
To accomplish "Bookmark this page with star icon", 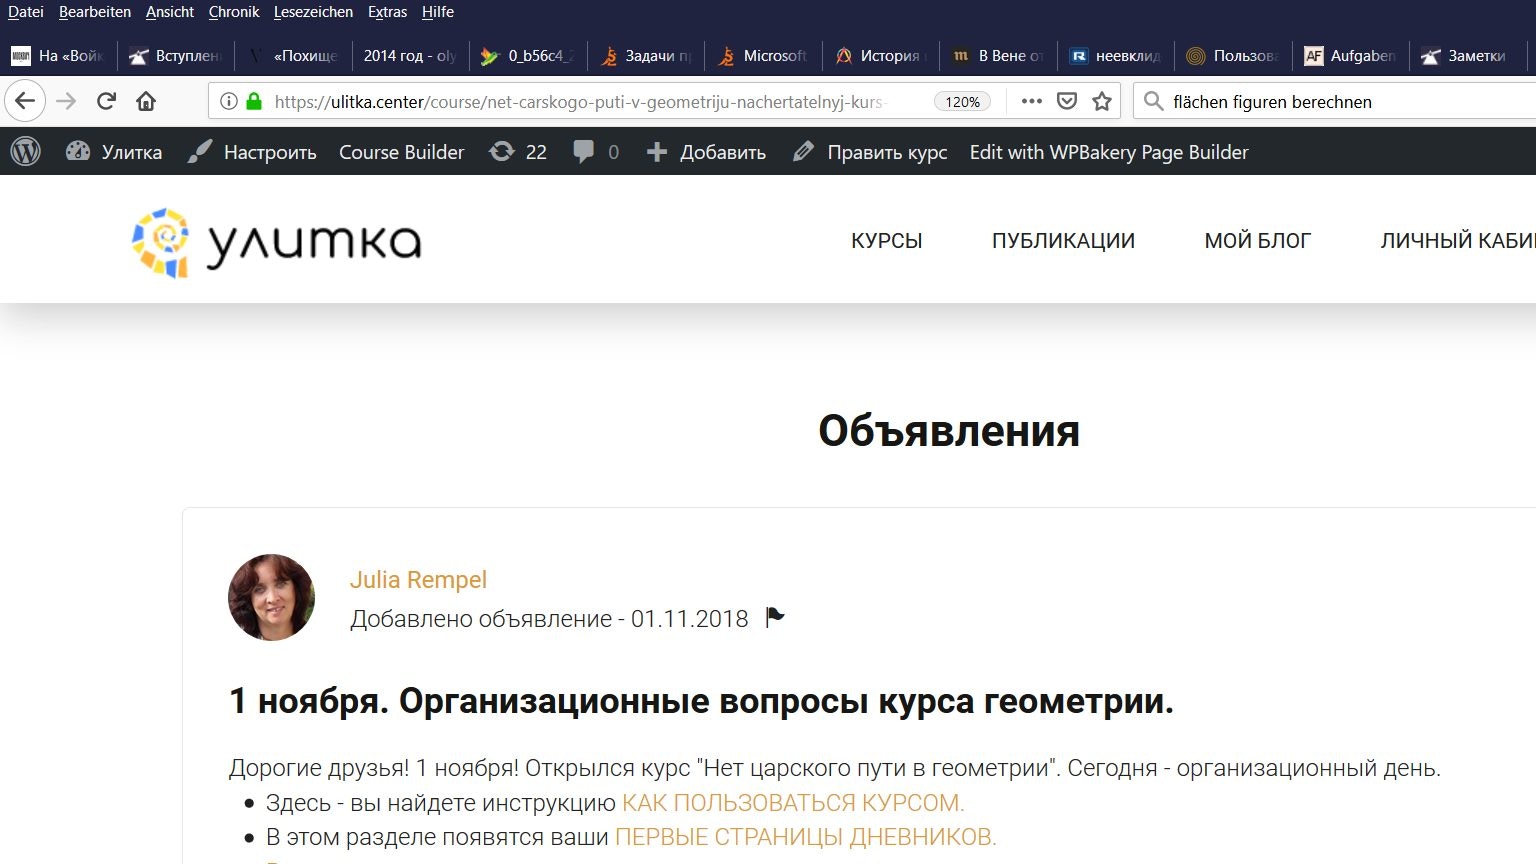I will click(1102, 101).
